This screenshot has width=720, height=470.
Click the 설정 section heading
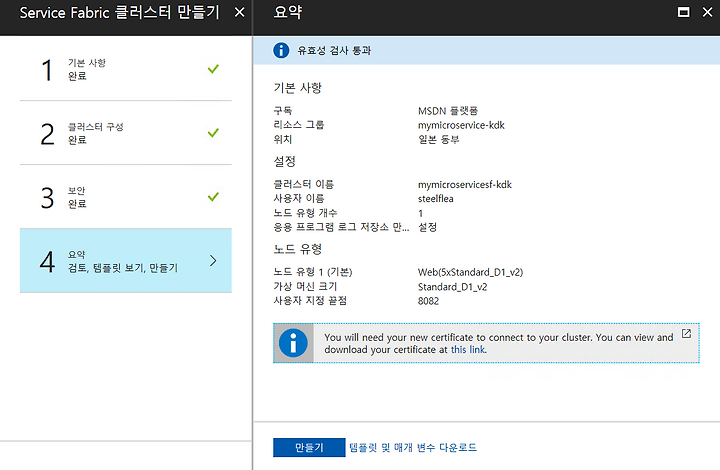285,162
